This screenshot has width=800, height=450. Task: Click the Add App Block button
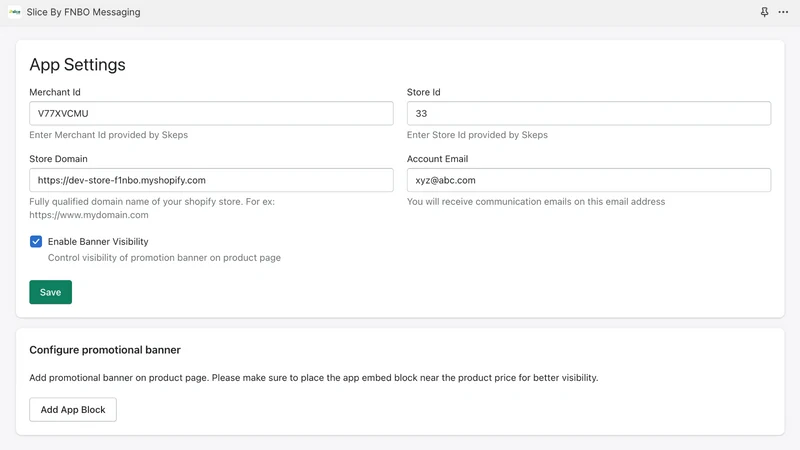click(73, 410)
